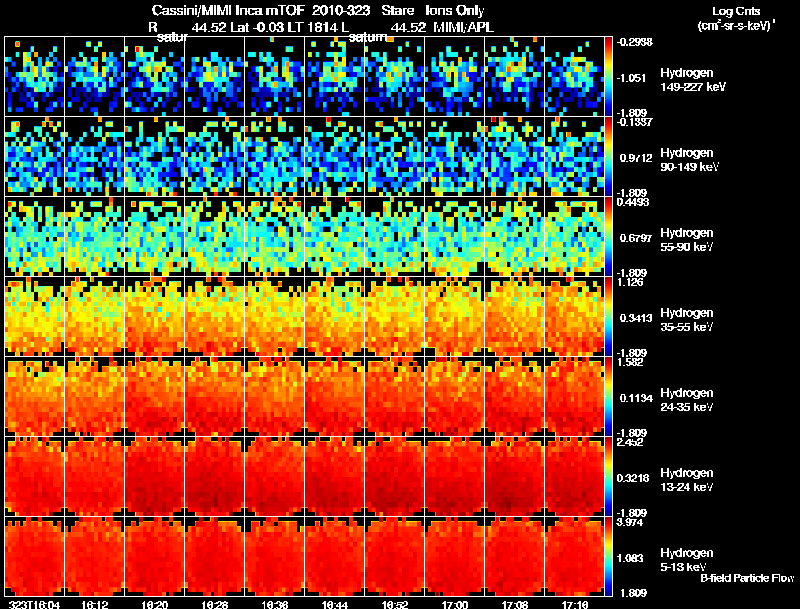This screenshot has width=800, height=609.
Task: Click the 'Hydrogen 5-13 keV' row label
Action: (x=687, y=560)
